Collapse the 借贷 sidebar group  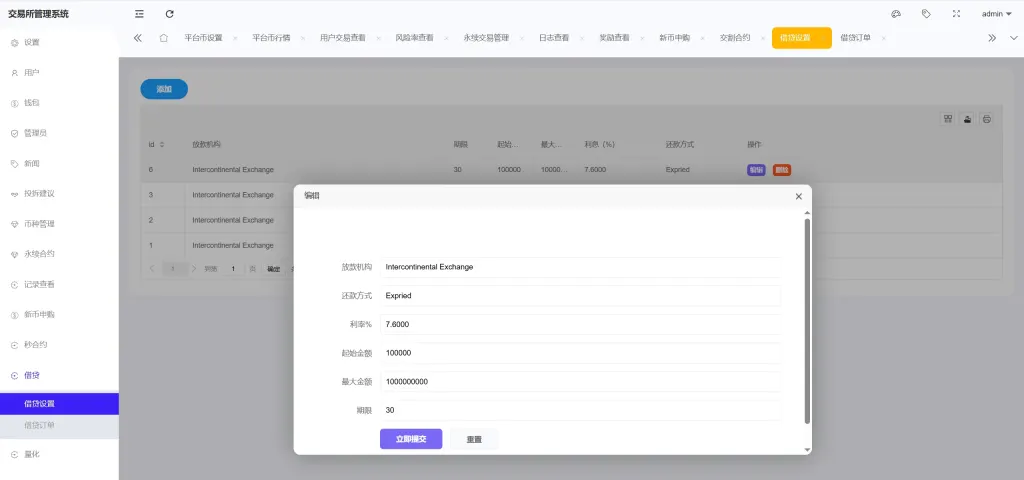click(x=59, y=376)
